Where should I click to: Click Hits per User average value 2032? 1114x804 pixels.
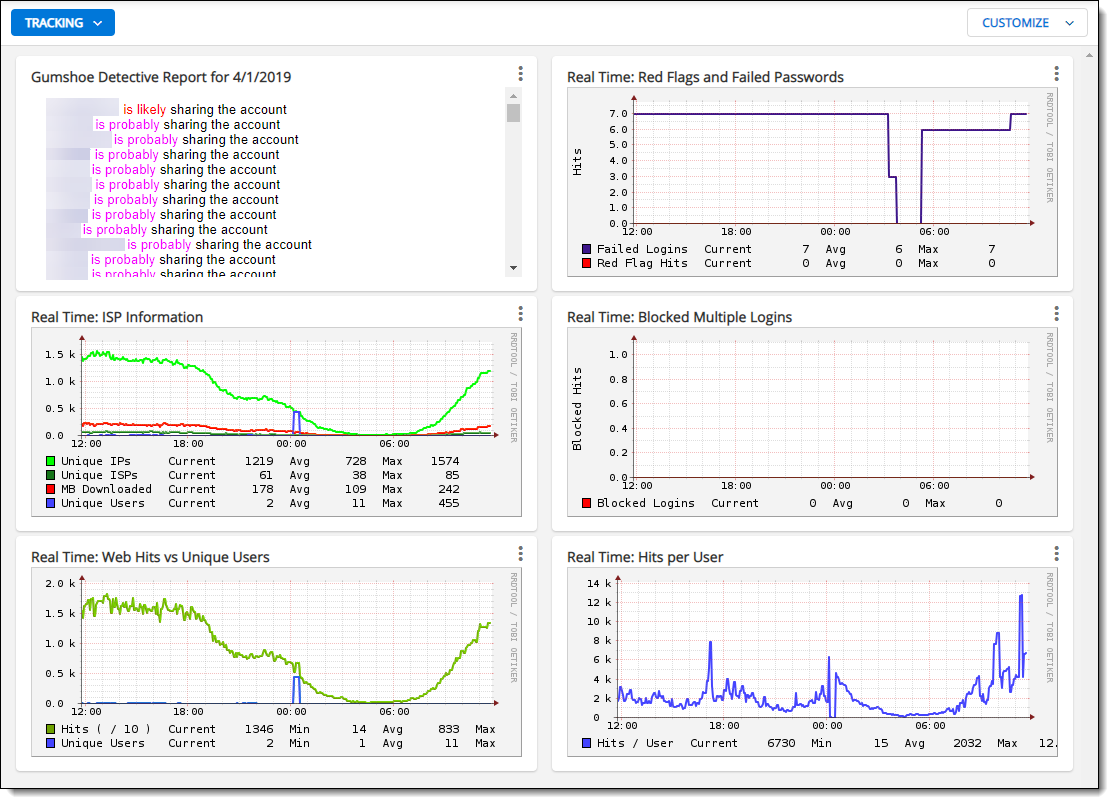pyautogui.click(x=968, y=744)
